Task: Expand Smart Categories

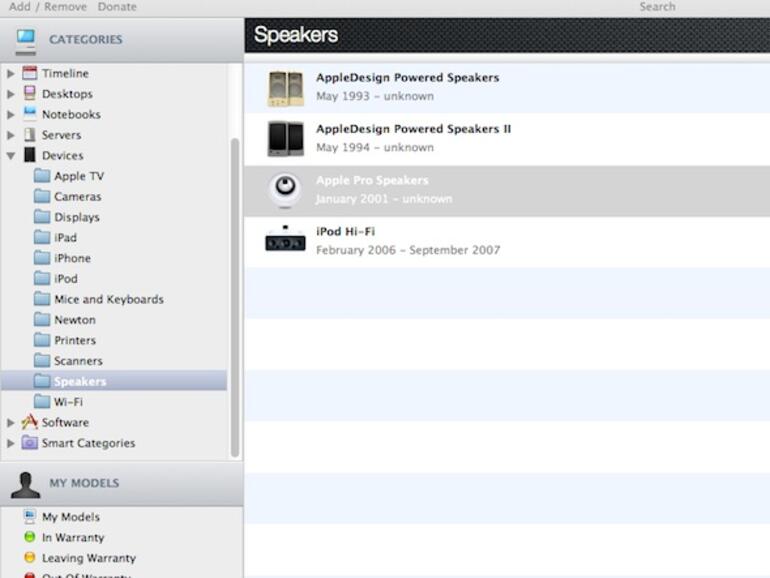Action: (x=11, y=443)
